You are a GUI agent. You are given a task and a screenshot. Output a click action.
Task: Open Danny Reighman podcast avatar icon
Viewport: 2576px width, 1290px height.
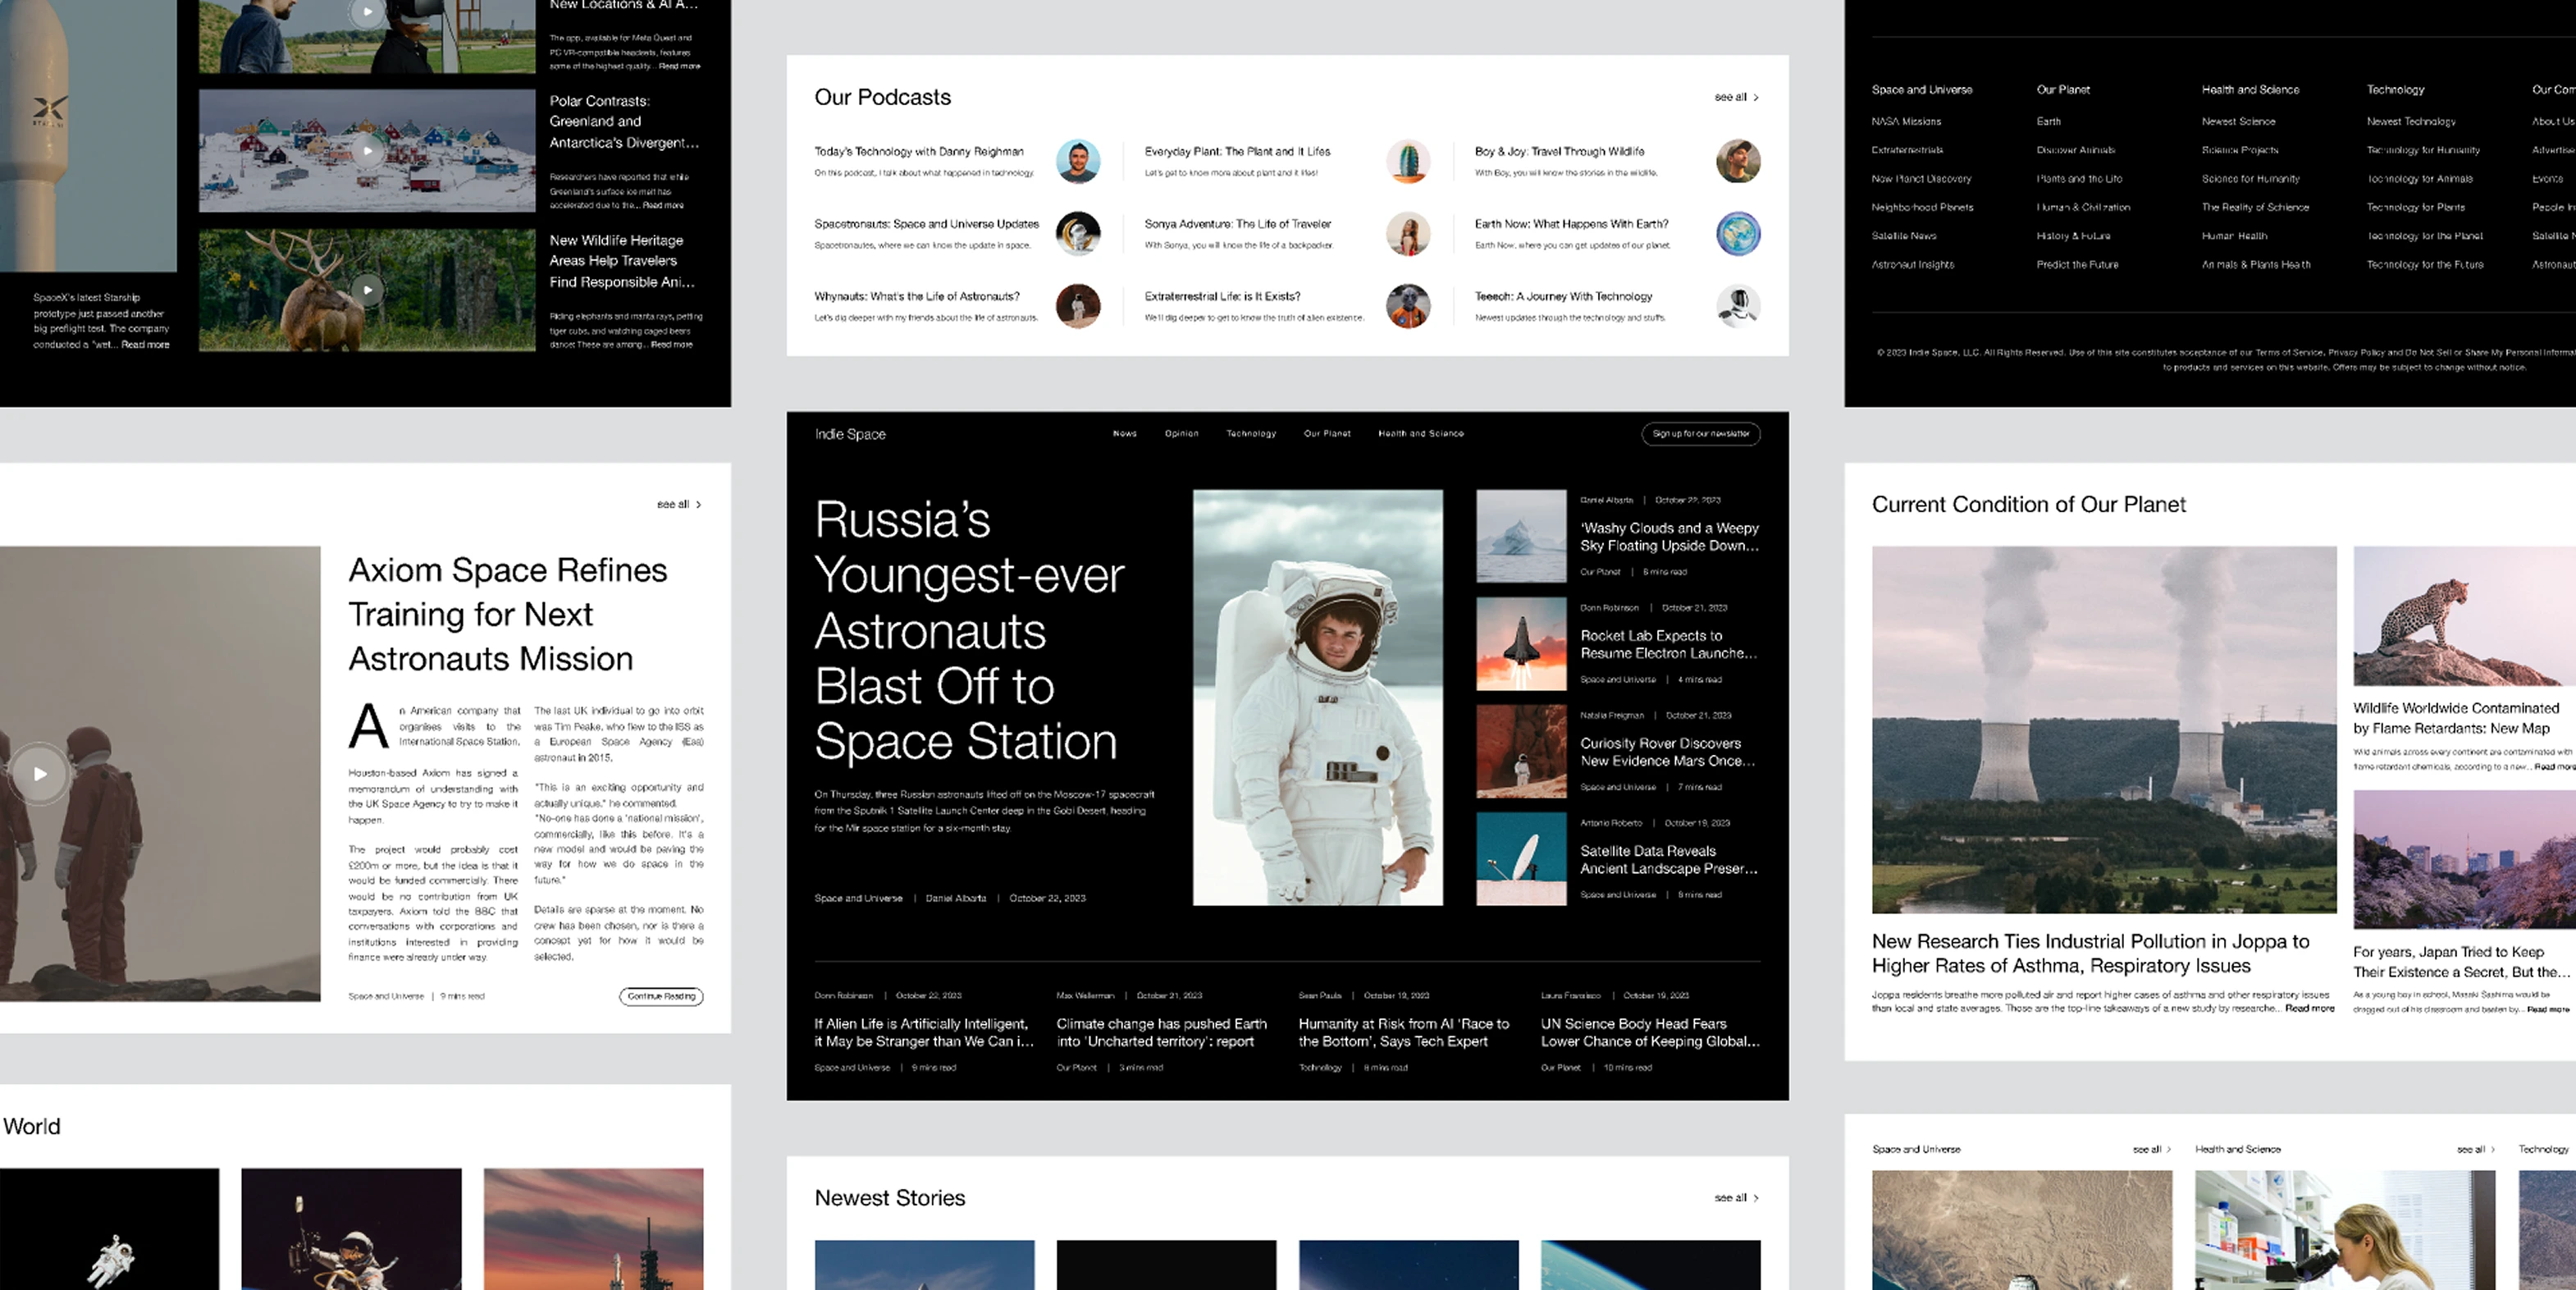[1078, 161]
